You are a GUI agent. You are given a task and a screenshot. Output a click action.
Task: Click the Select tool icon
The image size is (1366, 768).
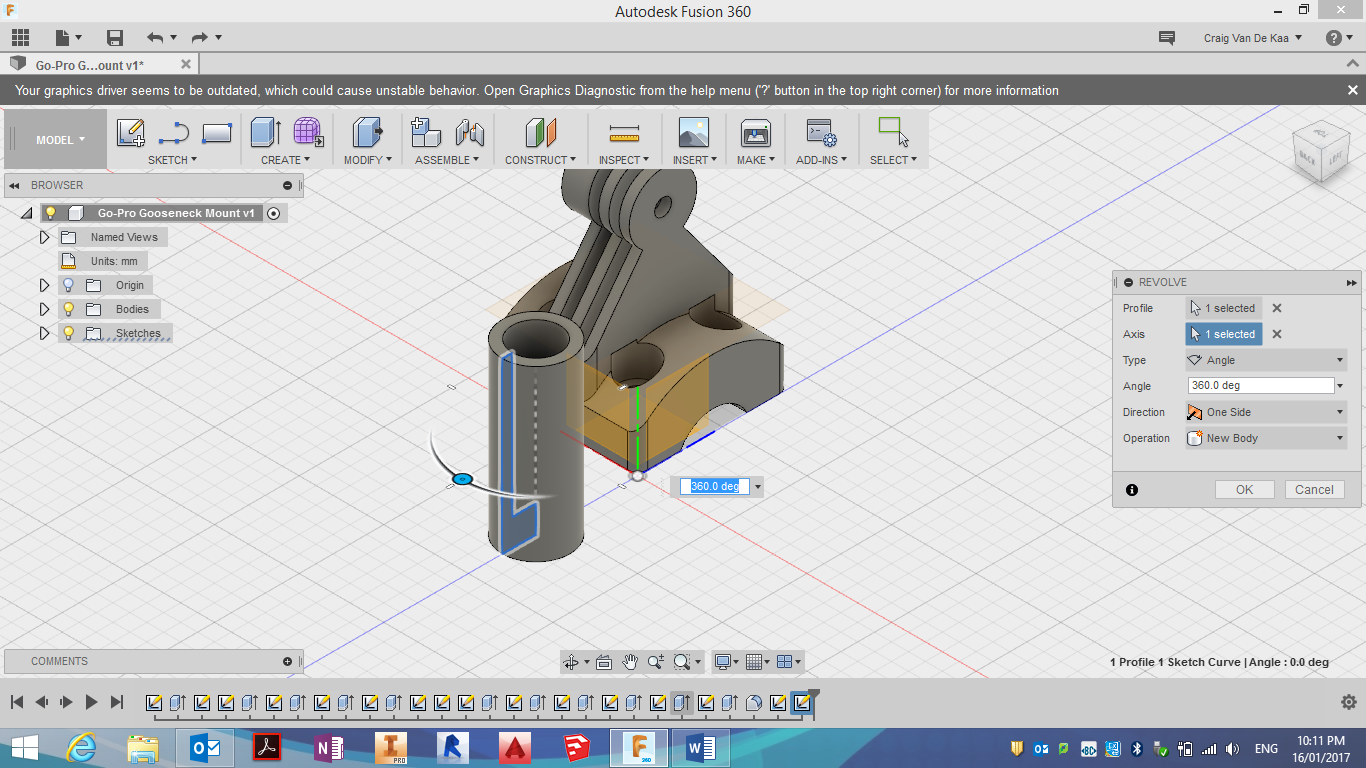click(893, 132)
